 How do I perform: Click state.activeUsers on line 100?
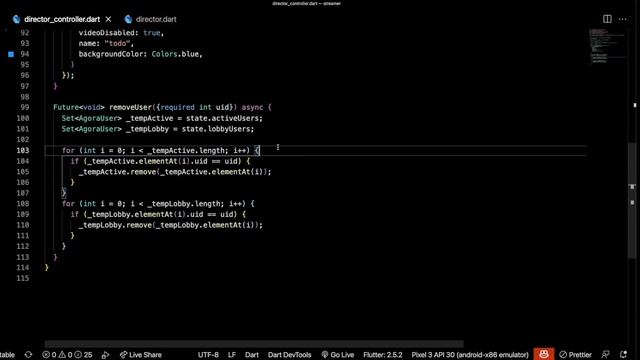point(223,118)
